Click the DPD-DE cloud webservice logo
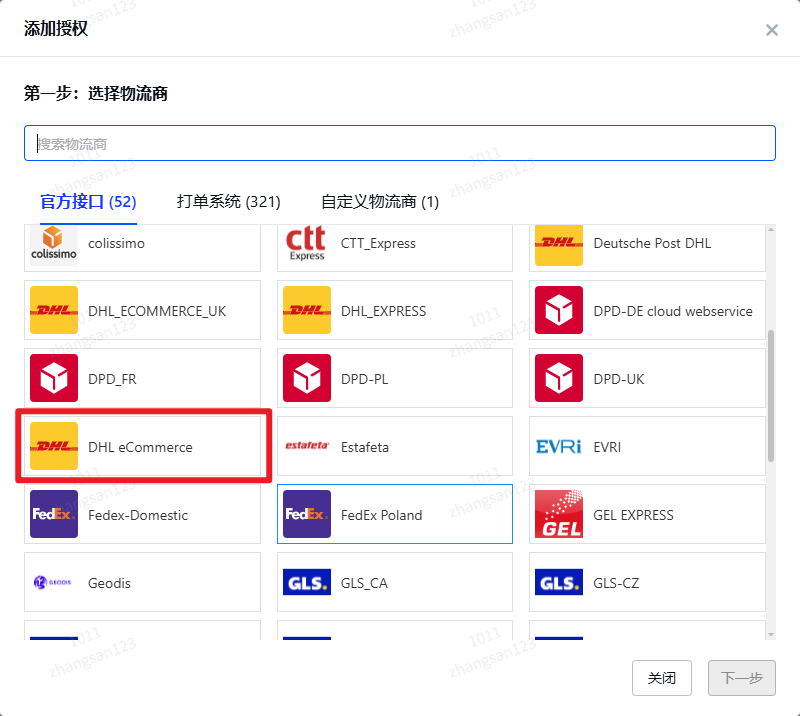 pyautogui.click(x=559, y=310)
